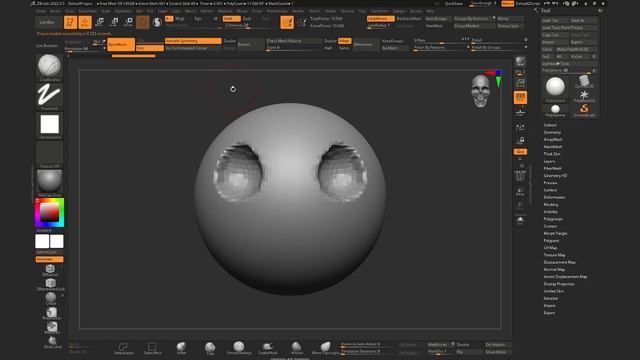The image size is (640, 360).
Task: Open the current brush thumbnail
Action: pos(49,67)
